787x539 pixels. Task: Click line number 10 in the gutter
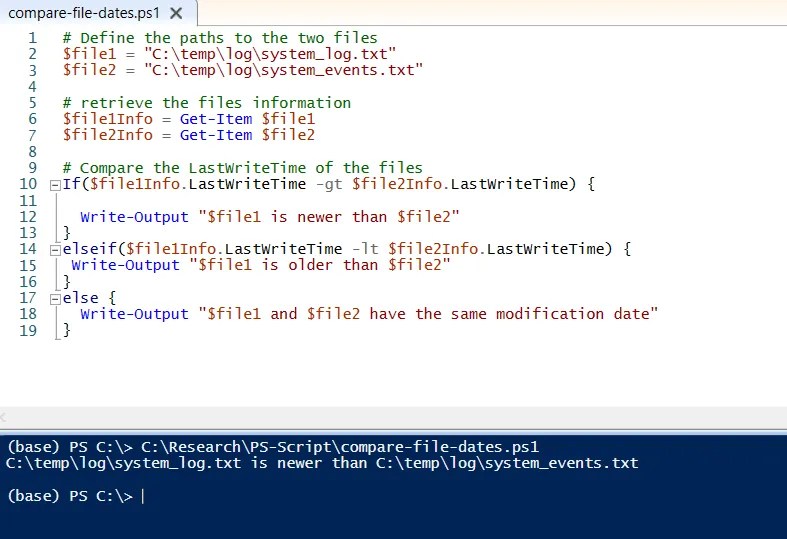click(x=28, y=184)
